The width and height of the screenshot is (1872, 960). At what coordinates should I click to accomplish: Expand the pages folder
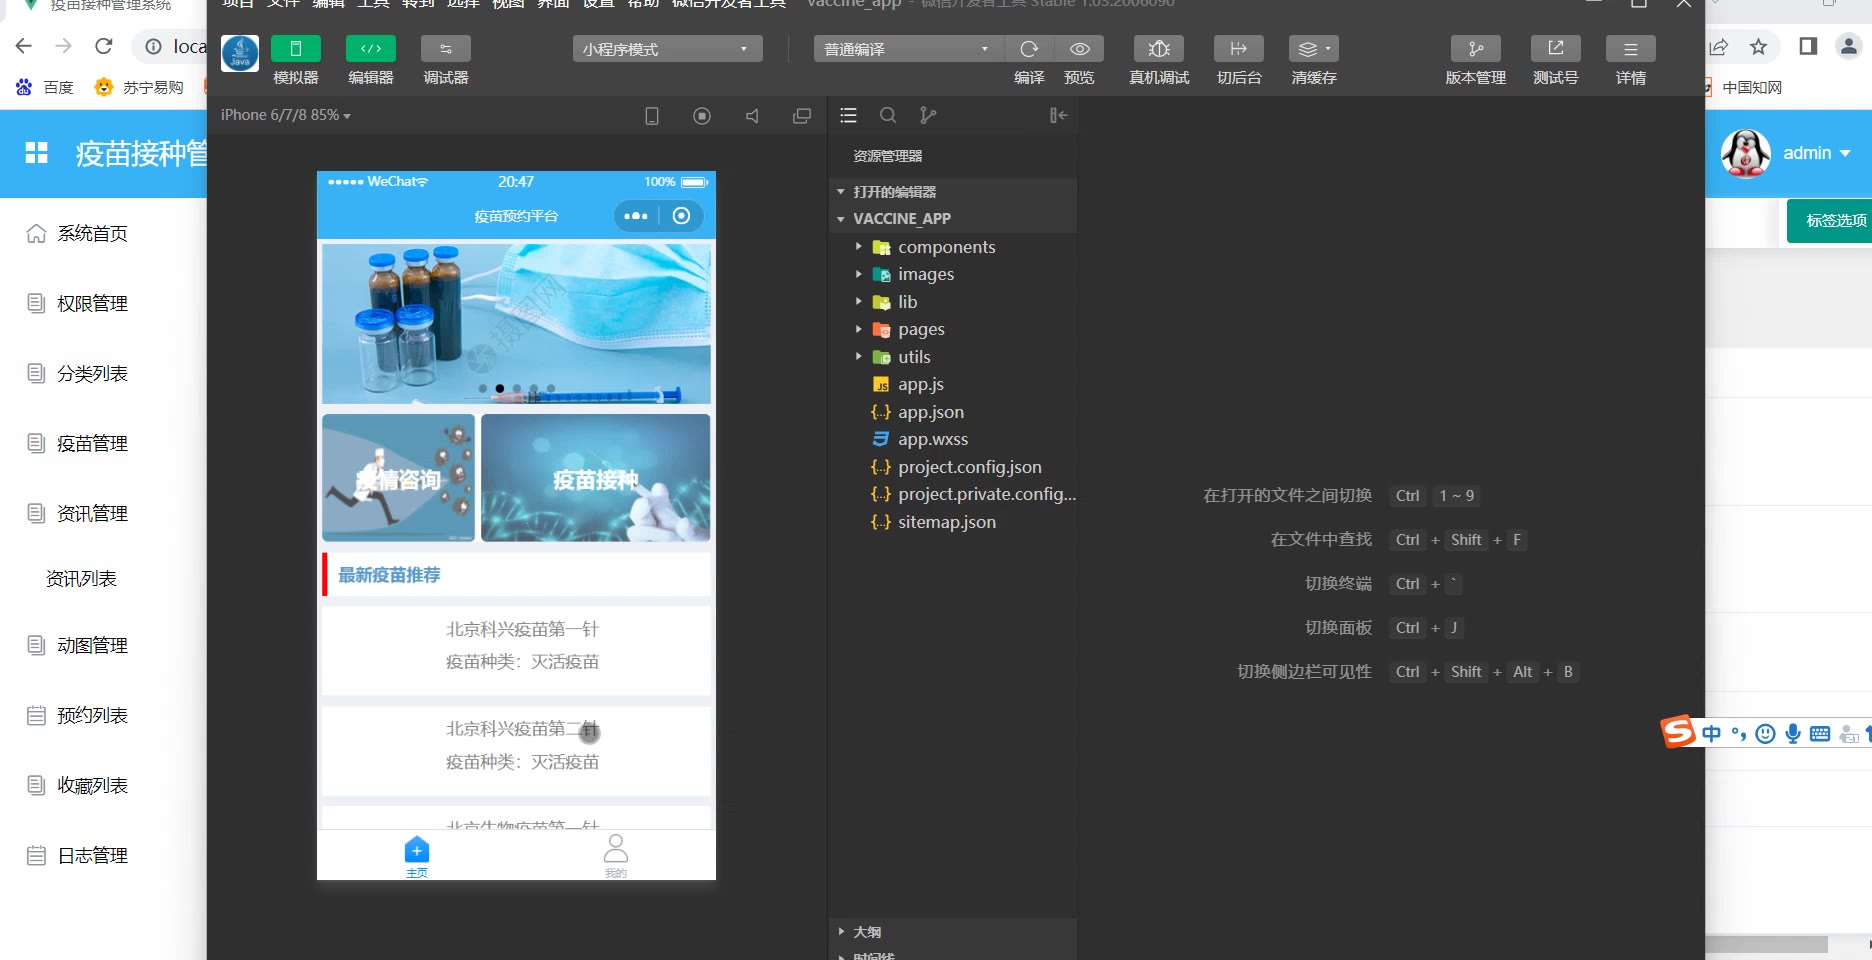(920, 329)
